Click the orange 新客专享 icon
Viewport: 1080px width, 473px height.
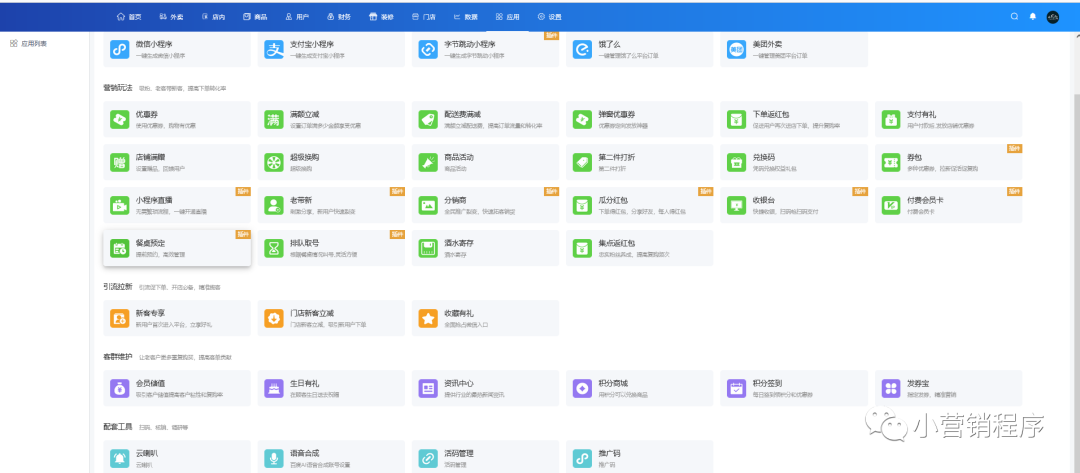coord(120,318)
